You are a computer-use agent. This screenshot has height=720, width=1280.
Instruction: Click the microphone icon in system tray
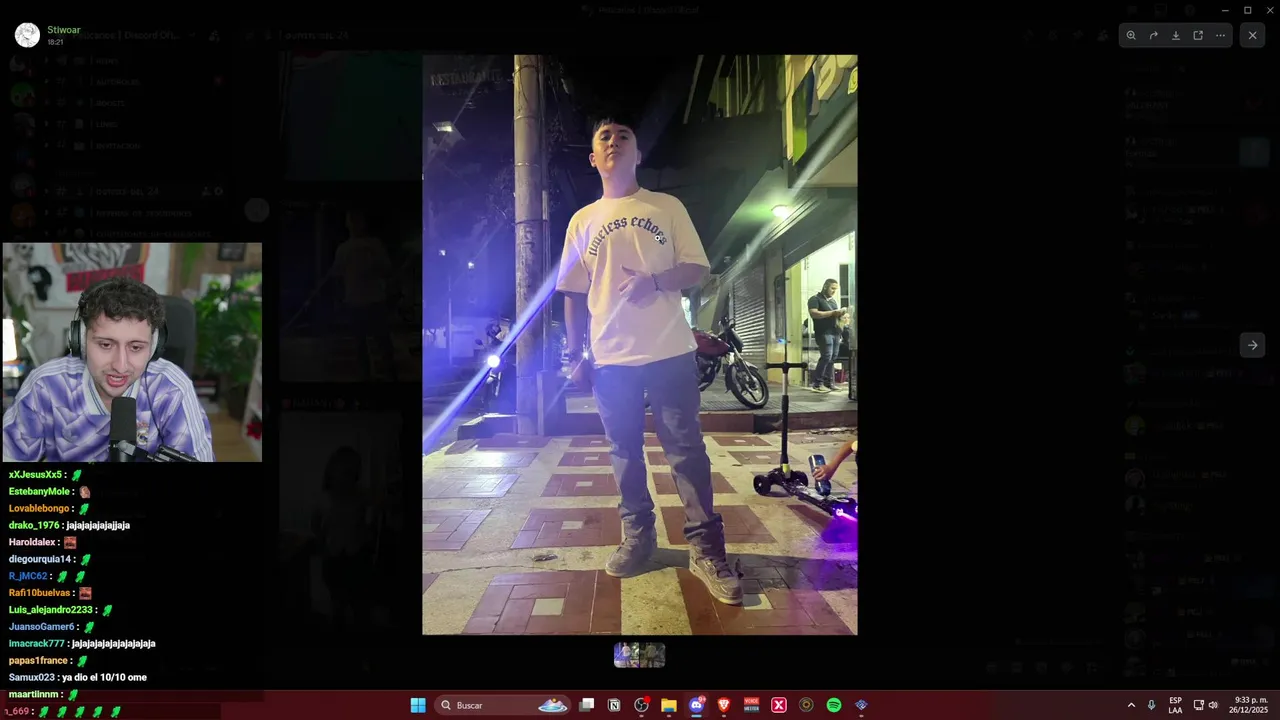click(x=1152, y=705)
